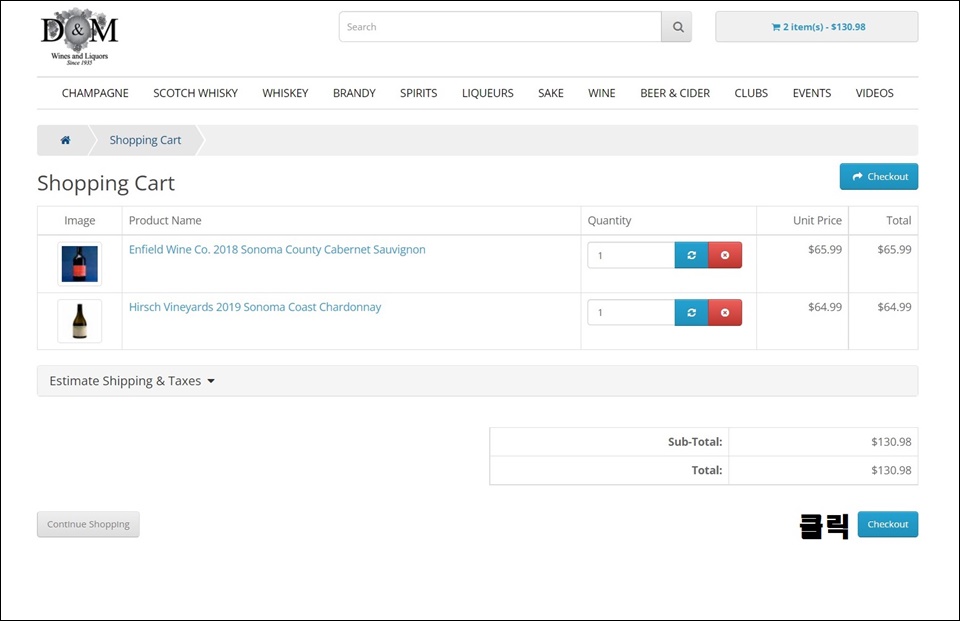The image size is (960, 621).
Task: Open the CHAMPAGNE menu
Action: [x=95, y=93]
